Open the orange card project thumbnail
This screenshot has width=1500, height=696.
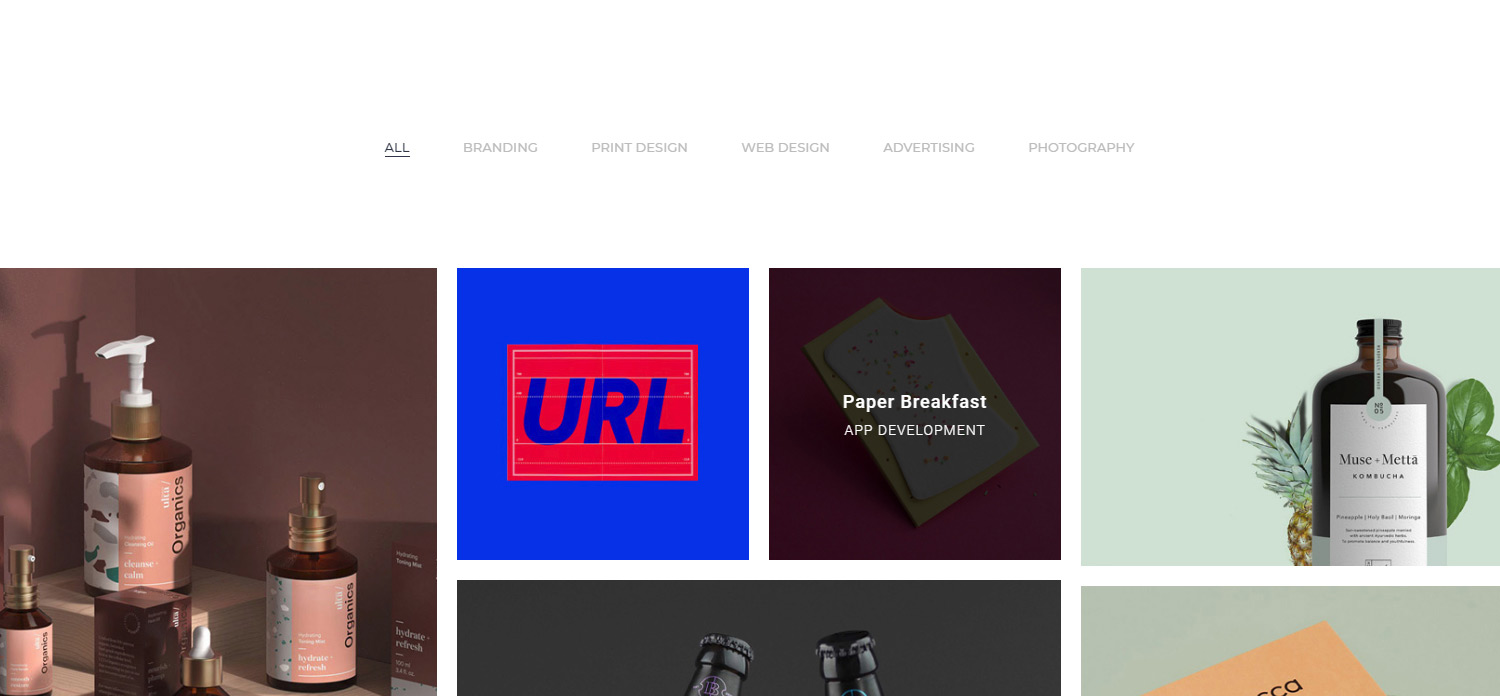1290,641
